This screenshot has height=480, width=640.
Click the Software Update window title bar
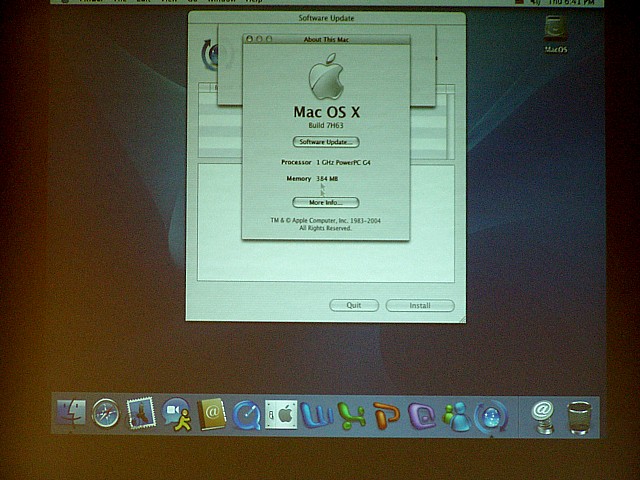click(x=327, y=18)
